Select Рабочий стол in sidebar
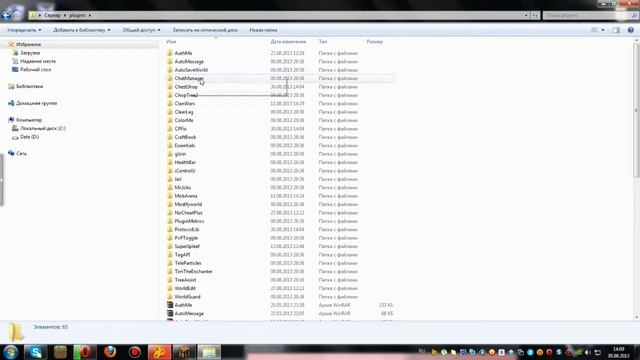This screenshot has width=640, height=360. coord(36,70)
